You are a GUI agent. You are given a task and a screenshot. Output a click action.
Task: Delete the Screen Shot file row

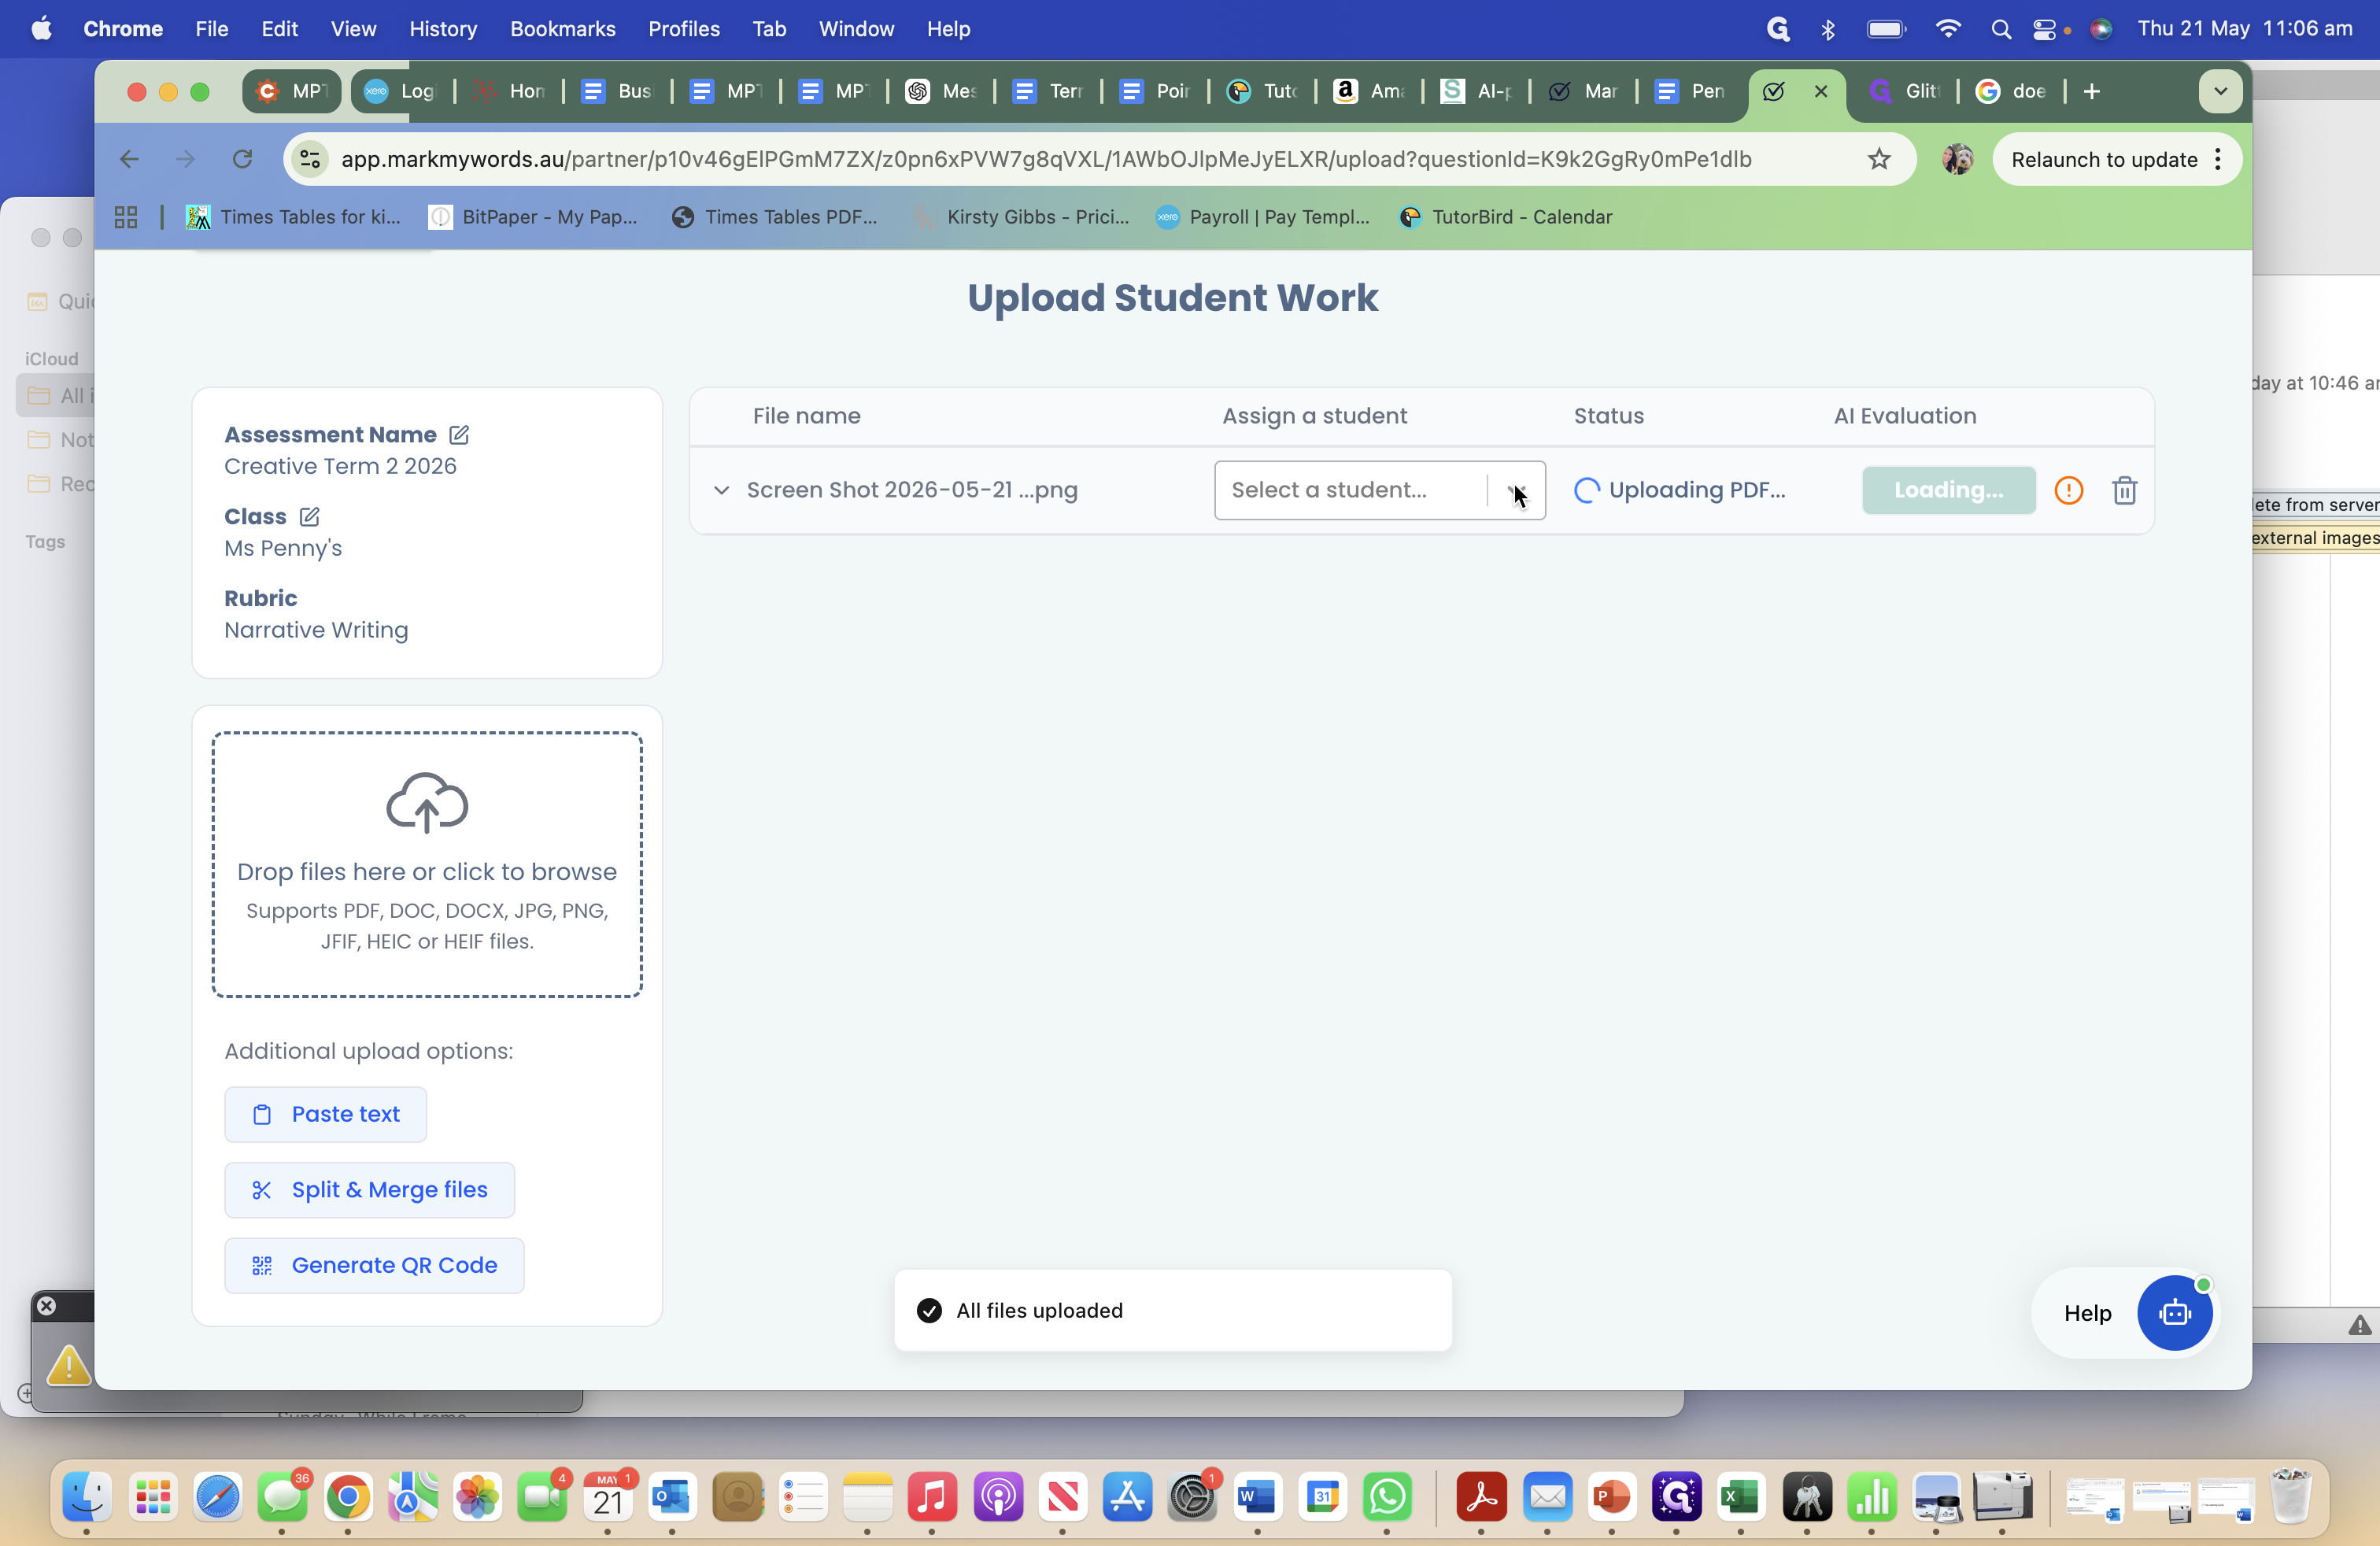[2125, 490]
